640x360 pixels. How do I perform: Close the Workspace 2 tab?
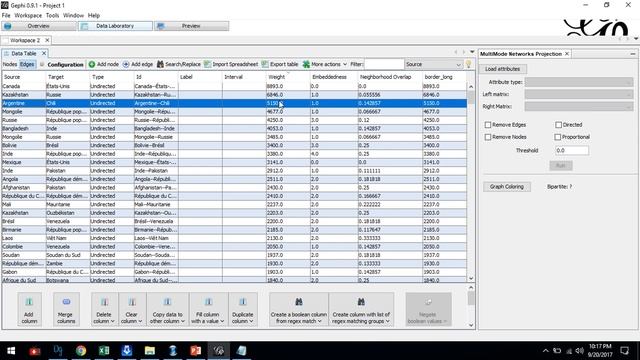click(47, 40)
